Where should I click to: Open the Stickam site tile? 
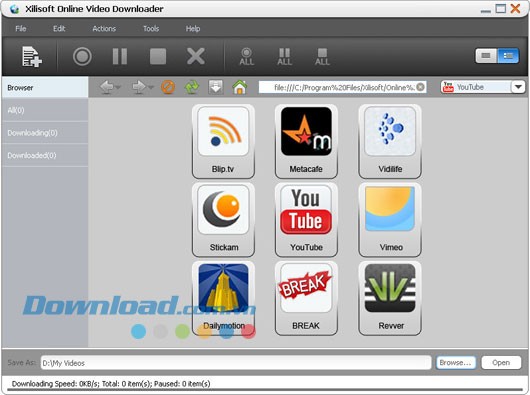(x=223, y=220)
